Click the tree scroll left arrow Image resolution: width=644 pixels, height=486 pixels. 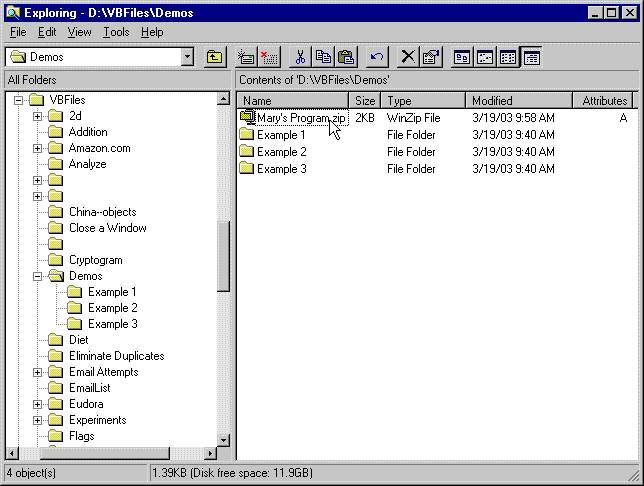12,453
